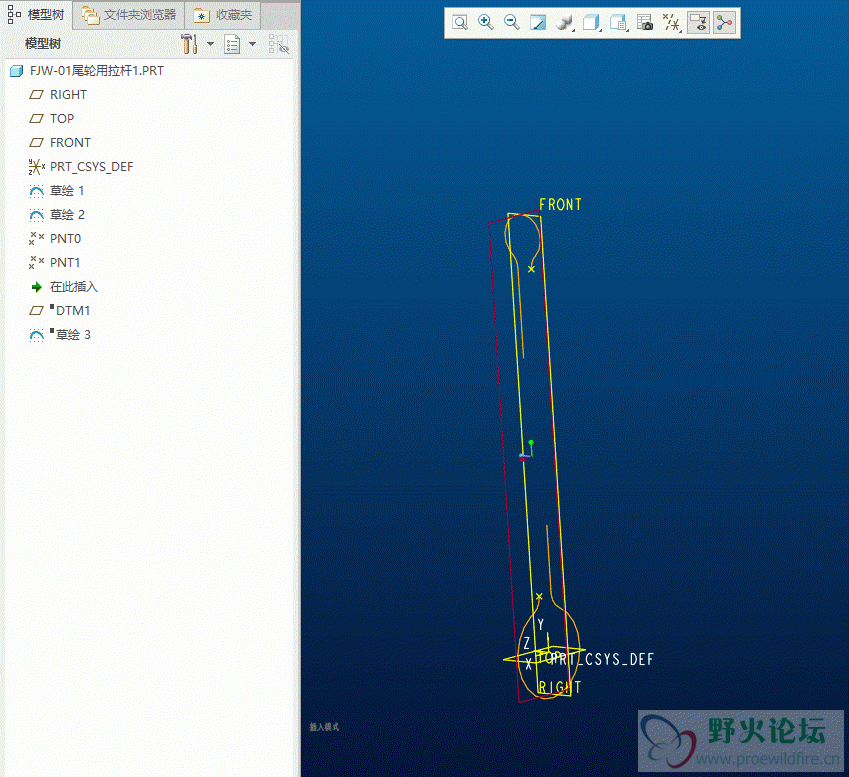The height and width of the screenshot is (777, 849).
Task: Switch to the 收藏夹 tab
Action: [x=223, y=15]
